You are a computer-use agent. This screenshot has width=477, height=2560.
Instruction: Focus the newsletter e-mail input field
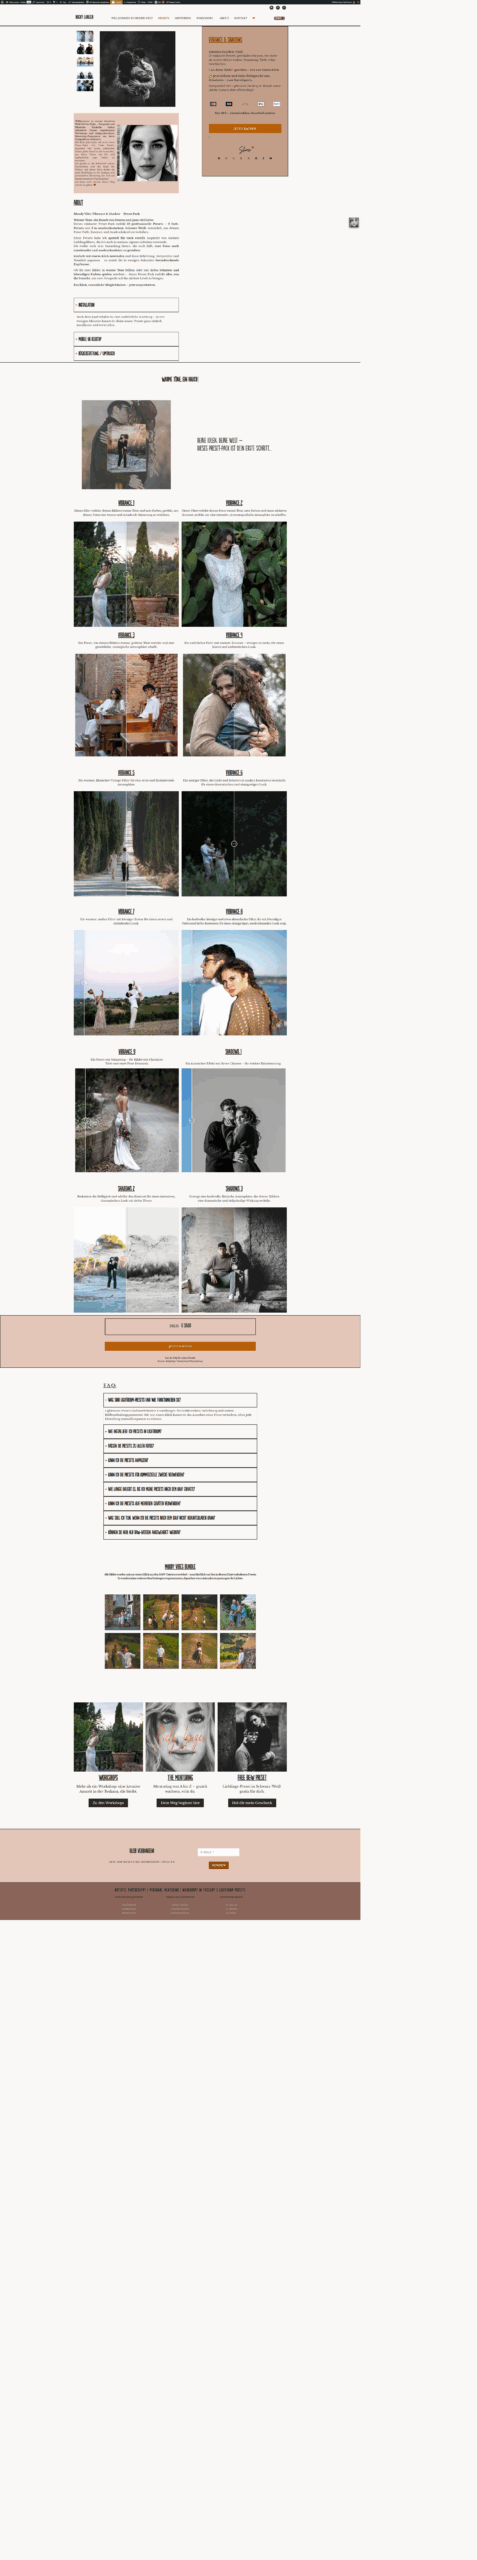pyautogui.click(x=218, y=1852)
